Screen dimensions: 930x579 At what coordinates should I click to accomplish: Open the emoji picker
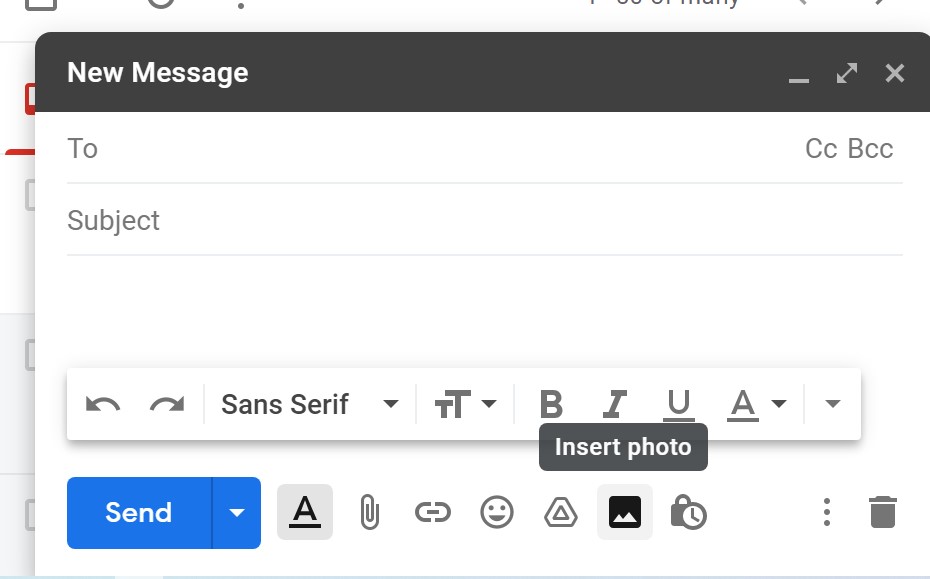pos(497,513)
